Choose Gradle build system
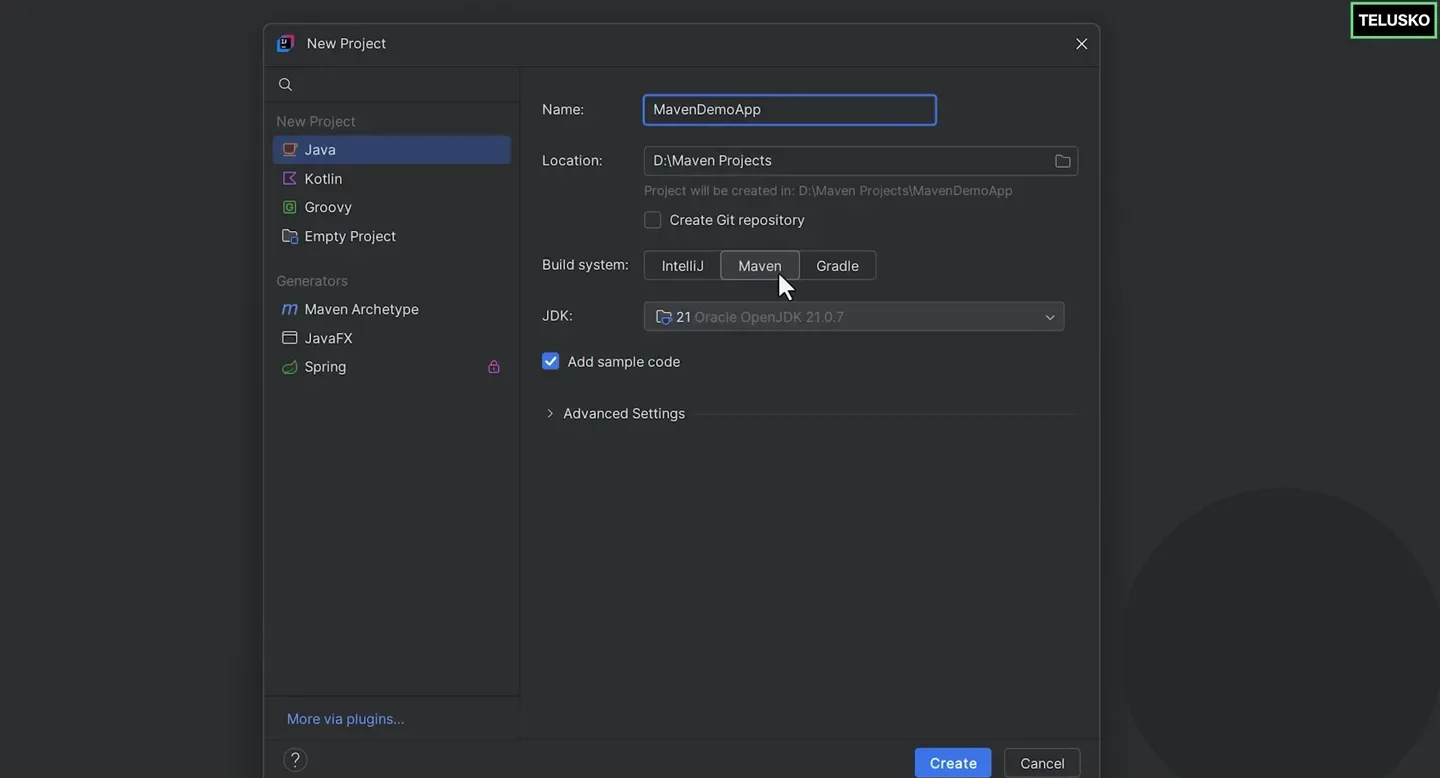Viewport: 1440px width, 778px height. point(837,266)
